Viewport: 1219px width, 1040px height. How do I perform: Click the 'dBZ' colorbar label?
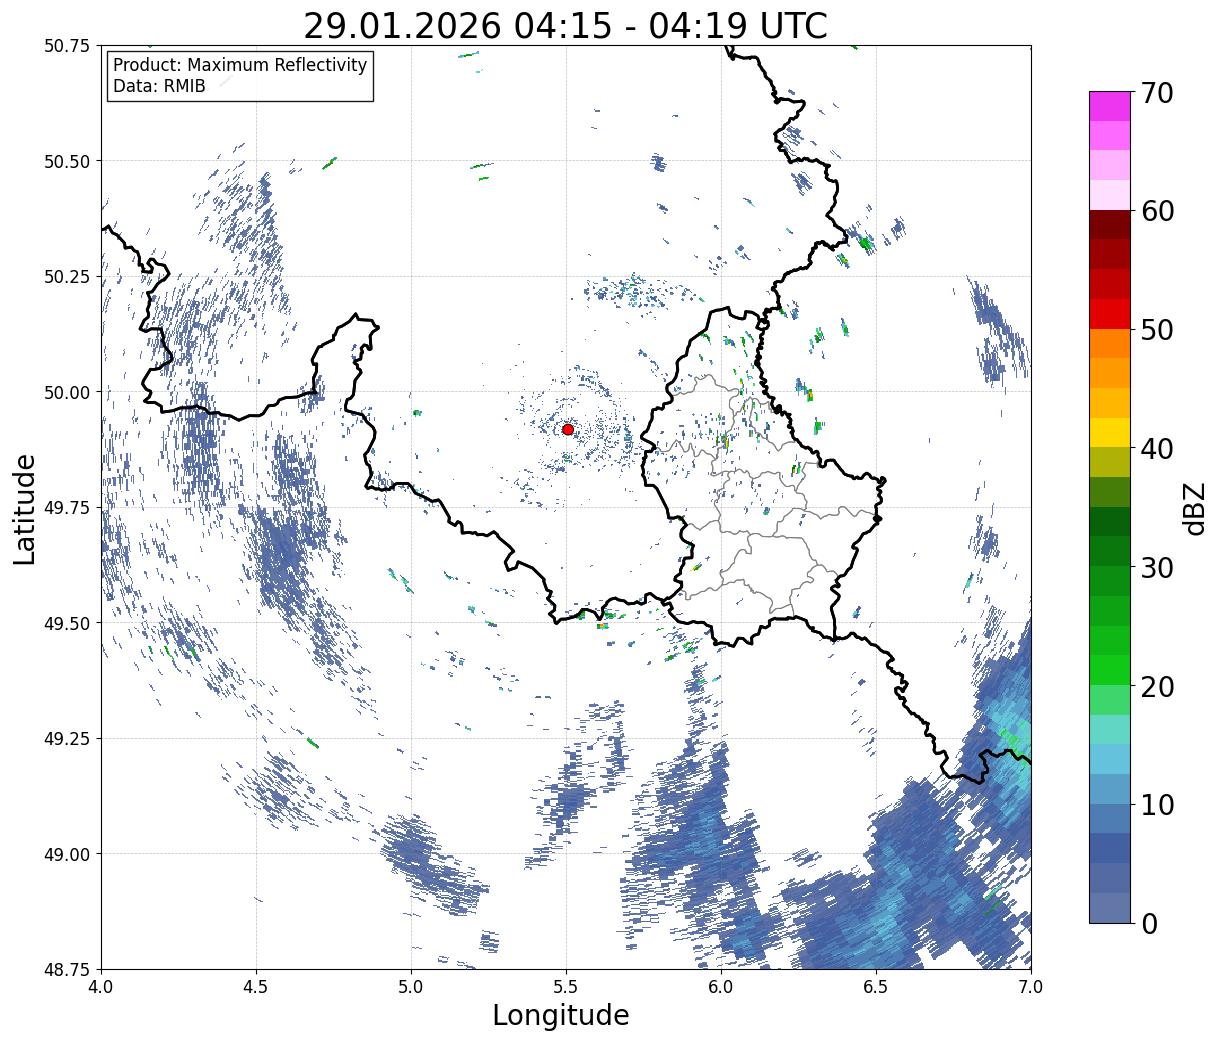1194,507
